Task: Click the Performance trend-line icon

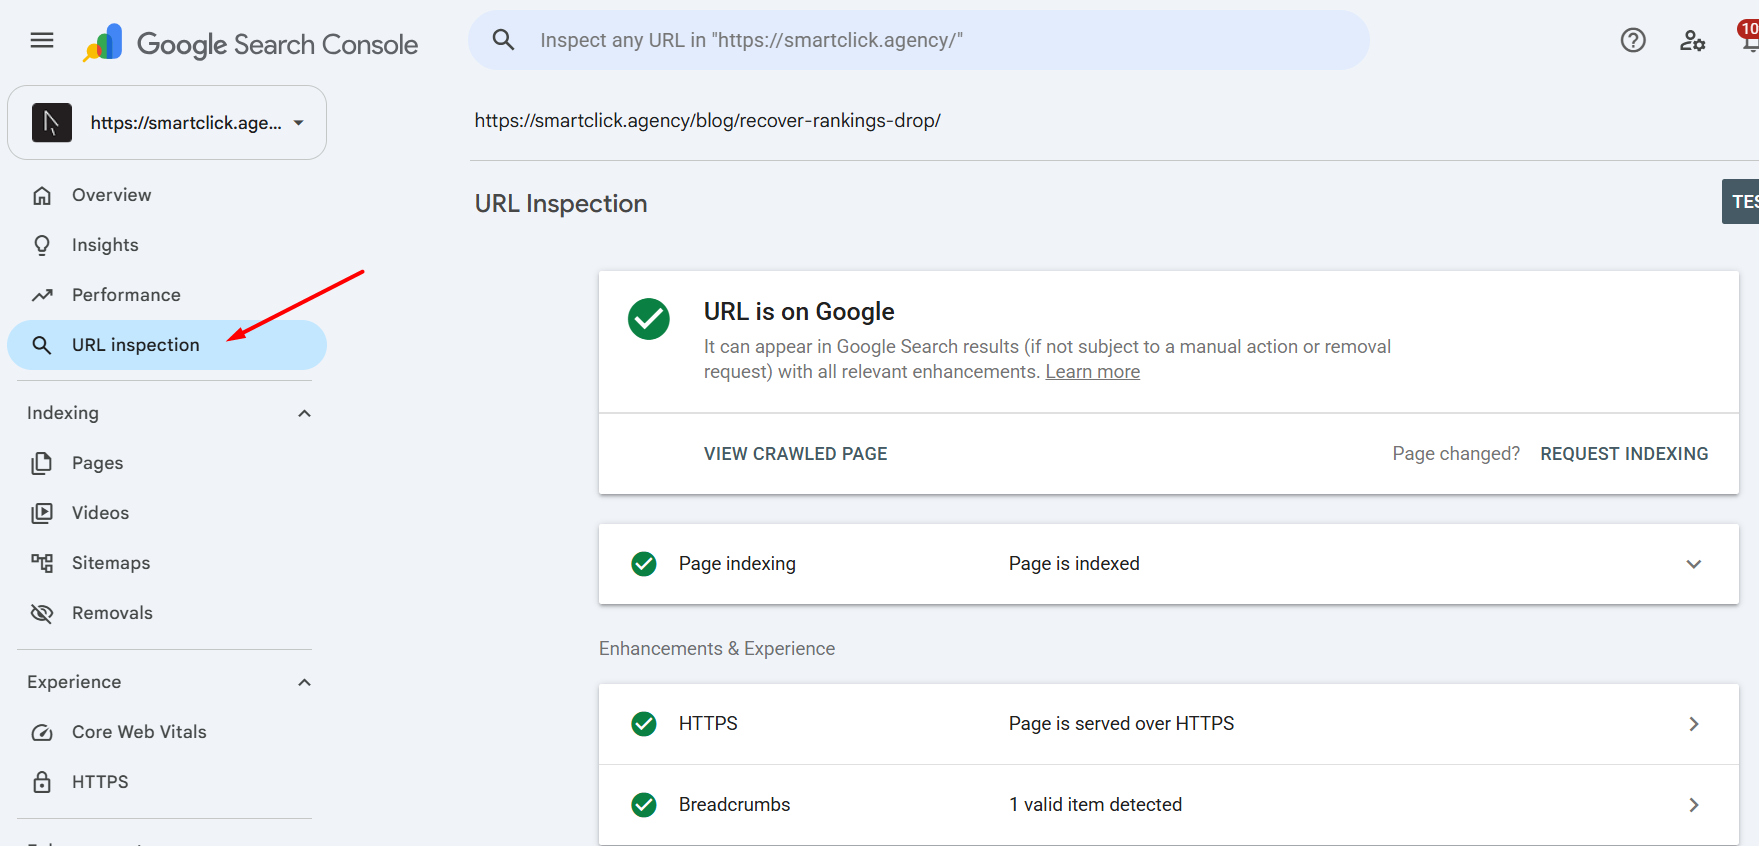Action: (x=42, y=295)
